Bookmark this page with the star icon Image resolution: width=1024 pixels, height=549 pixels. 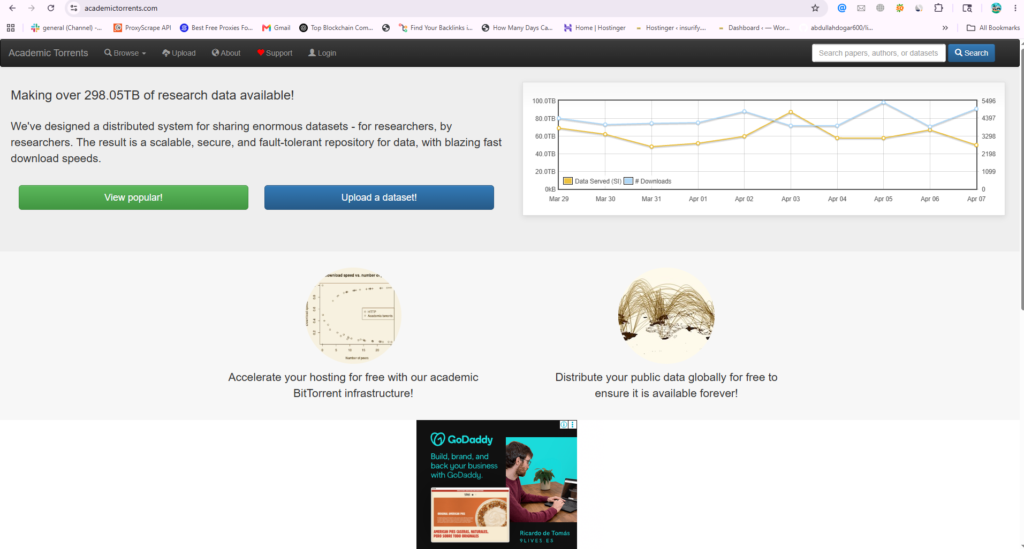[815, 8]
